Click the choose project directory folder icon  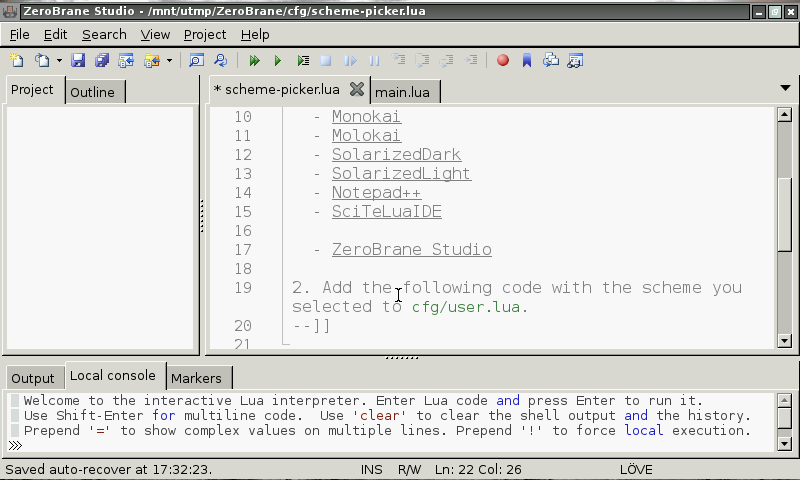coord(152,60)
